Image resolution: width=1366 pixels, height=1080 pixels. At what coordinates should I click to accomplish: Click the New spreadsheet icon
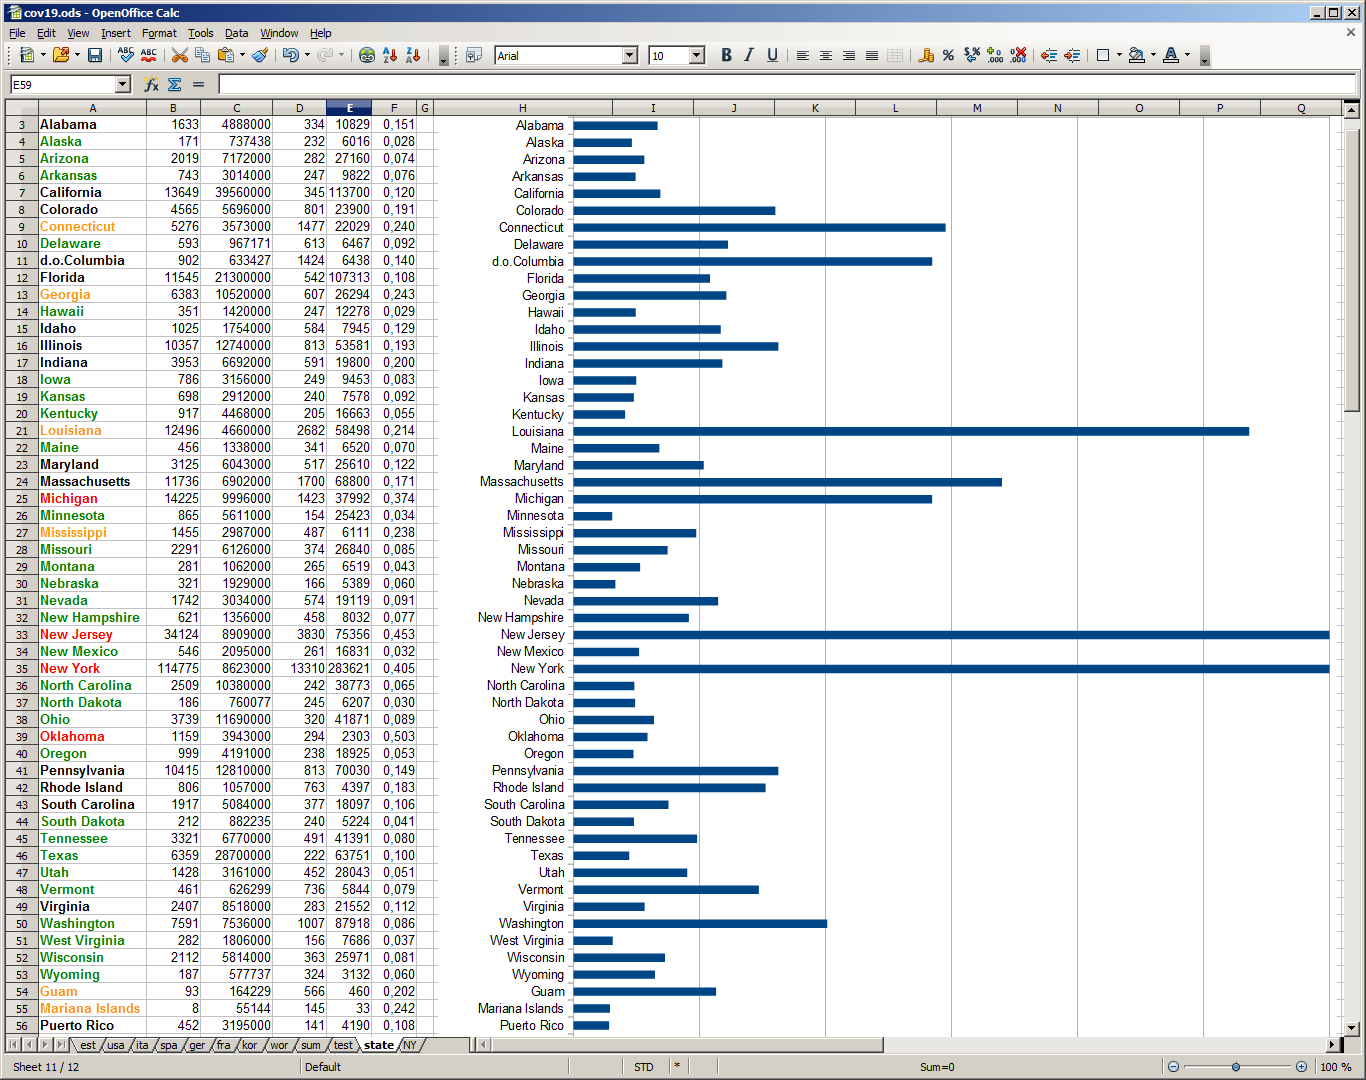(x=26, y=55)
